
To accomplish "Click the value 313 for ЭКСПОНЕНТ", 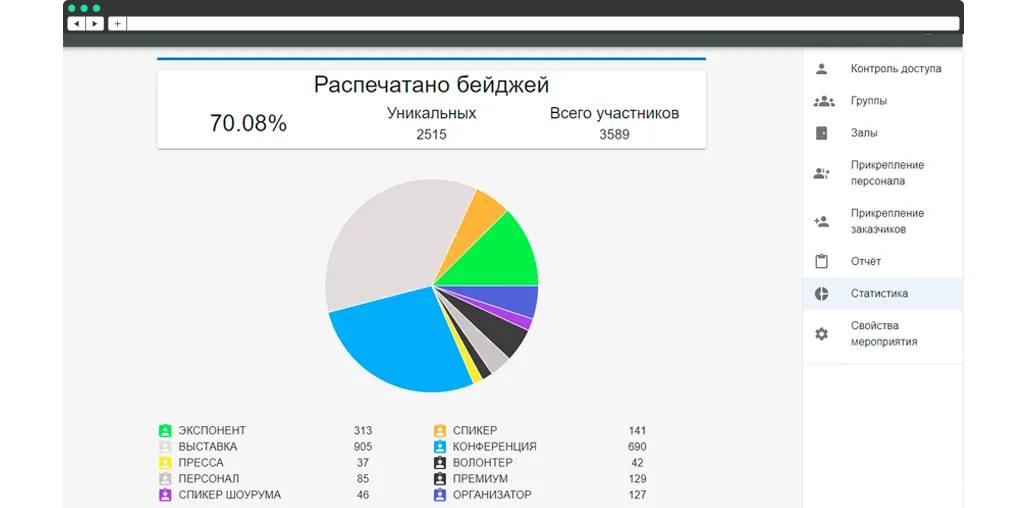I will point(363,431).
